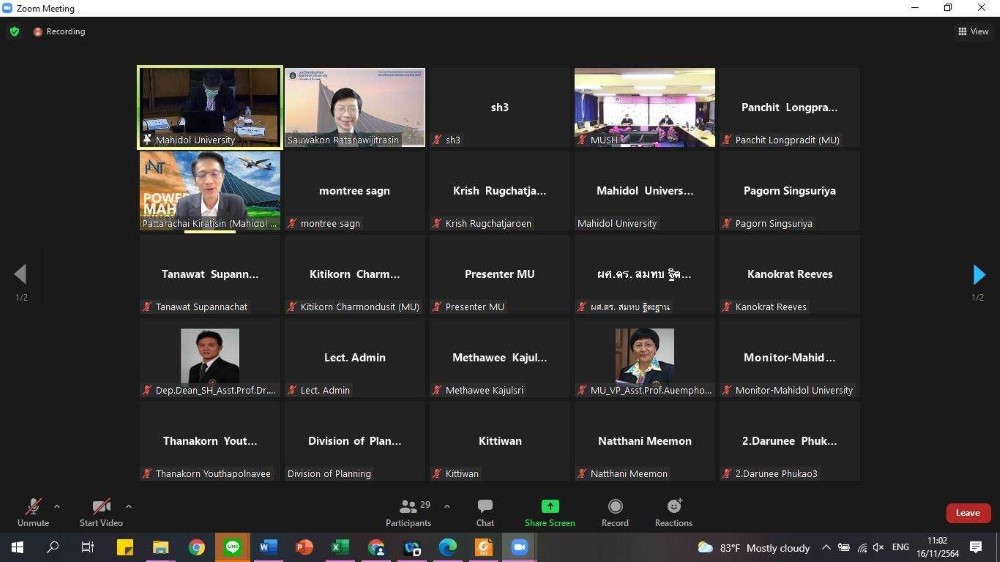Click the Record button
The width and height of the screenshot is (1000, 562).
point(615,513)
